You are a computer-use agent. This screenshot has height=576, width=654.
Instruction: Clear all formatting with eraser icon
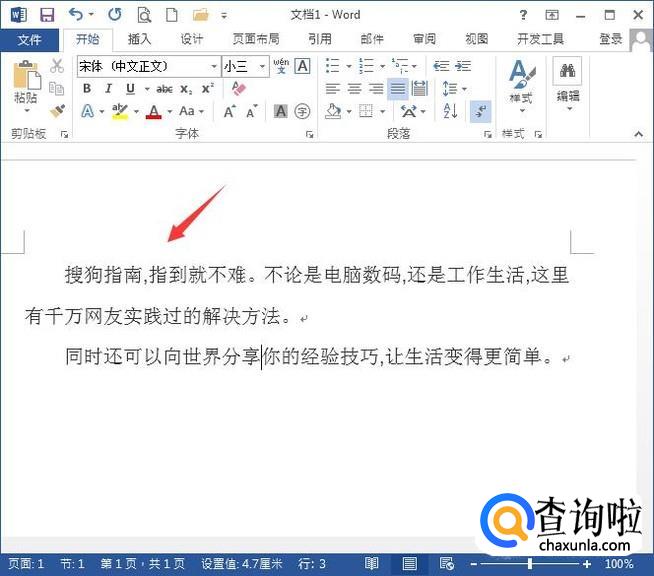pos(239,88)
